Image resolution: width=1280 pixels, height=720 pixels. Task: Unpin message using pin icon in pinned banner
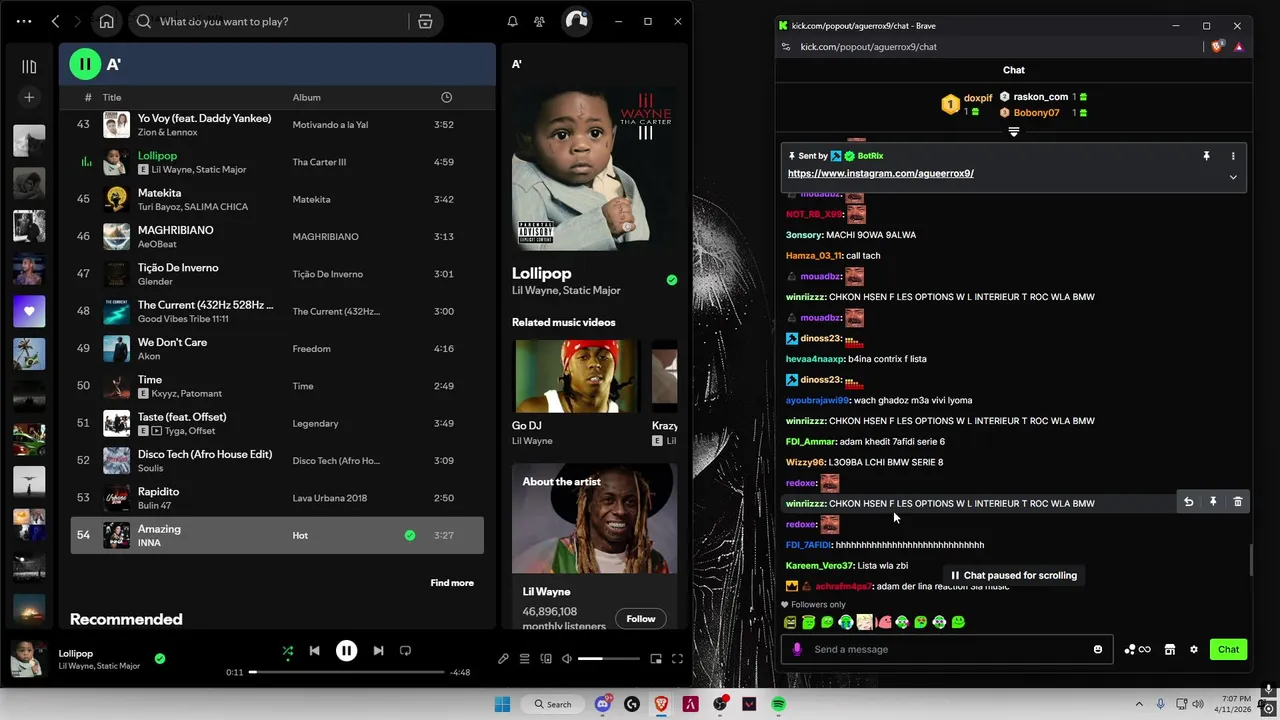[x=1206, y=156]
